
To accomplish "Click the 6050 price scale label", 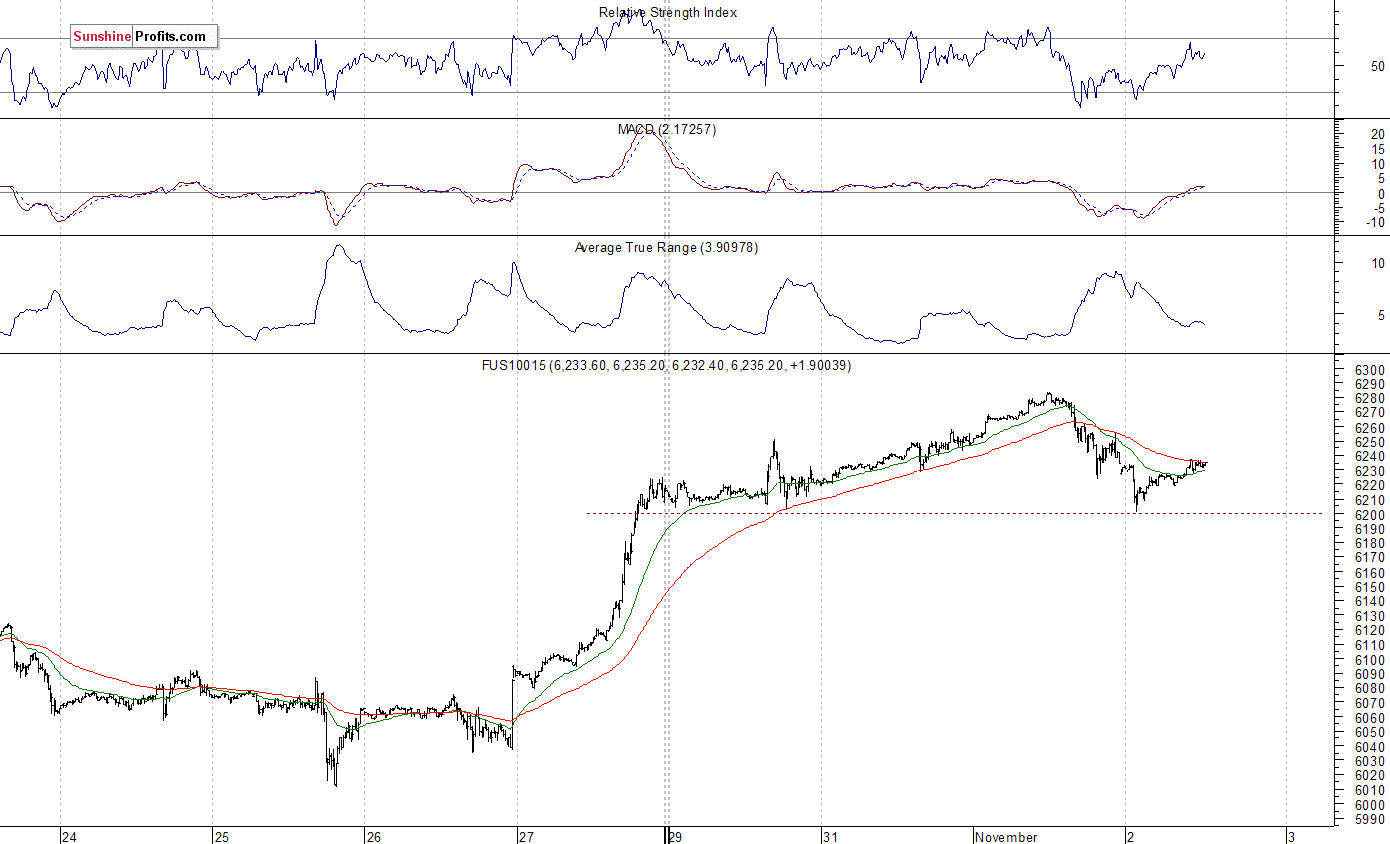I will [1369, 732].
